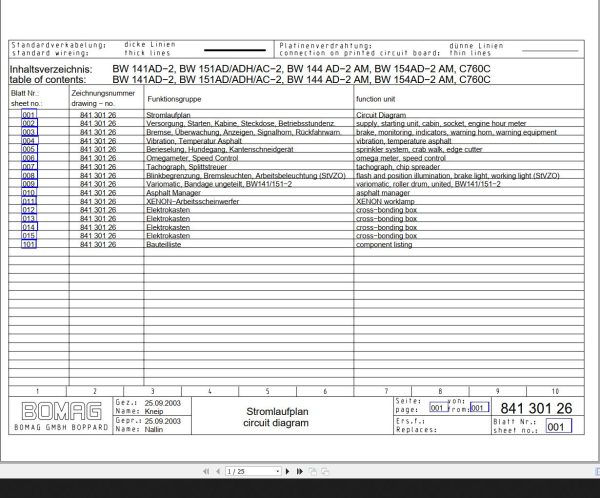Click the 'Seite page' 001 link box
Image resolution: width=600 pixels, height=498 pixels.
pos(439,407)
